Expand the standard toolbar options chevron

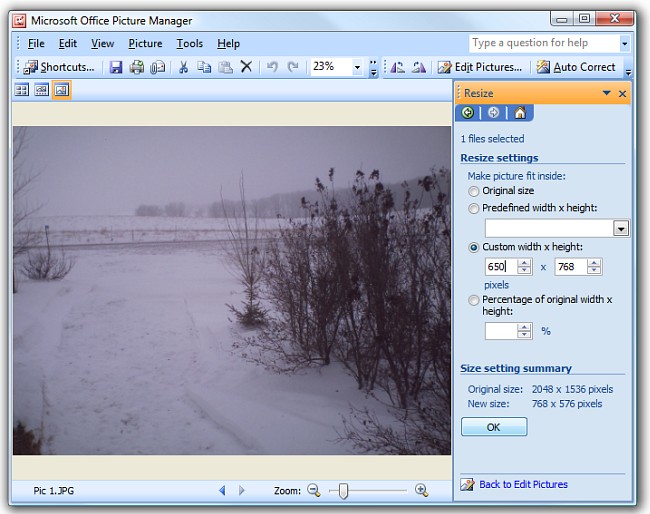[374, 68]
